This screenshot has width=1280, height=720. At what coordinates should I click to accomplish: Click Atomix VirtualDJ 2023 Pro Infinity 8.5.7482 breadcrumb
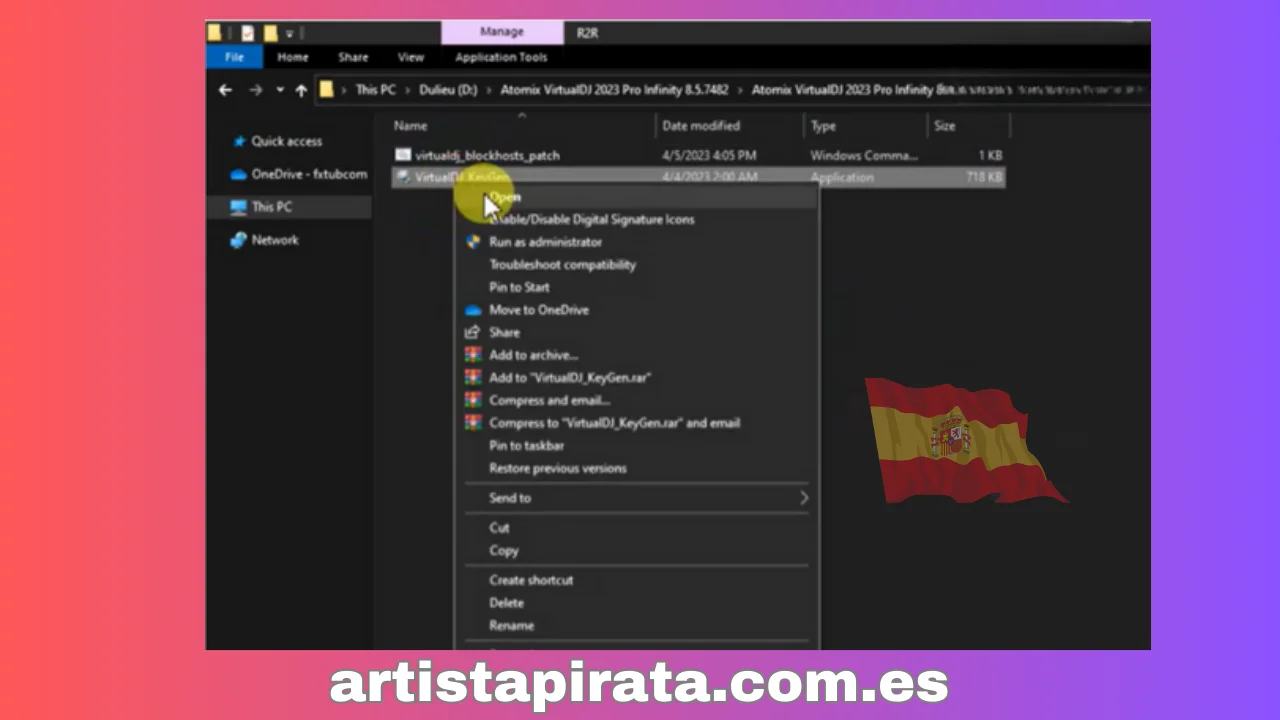tap(614, 90)
